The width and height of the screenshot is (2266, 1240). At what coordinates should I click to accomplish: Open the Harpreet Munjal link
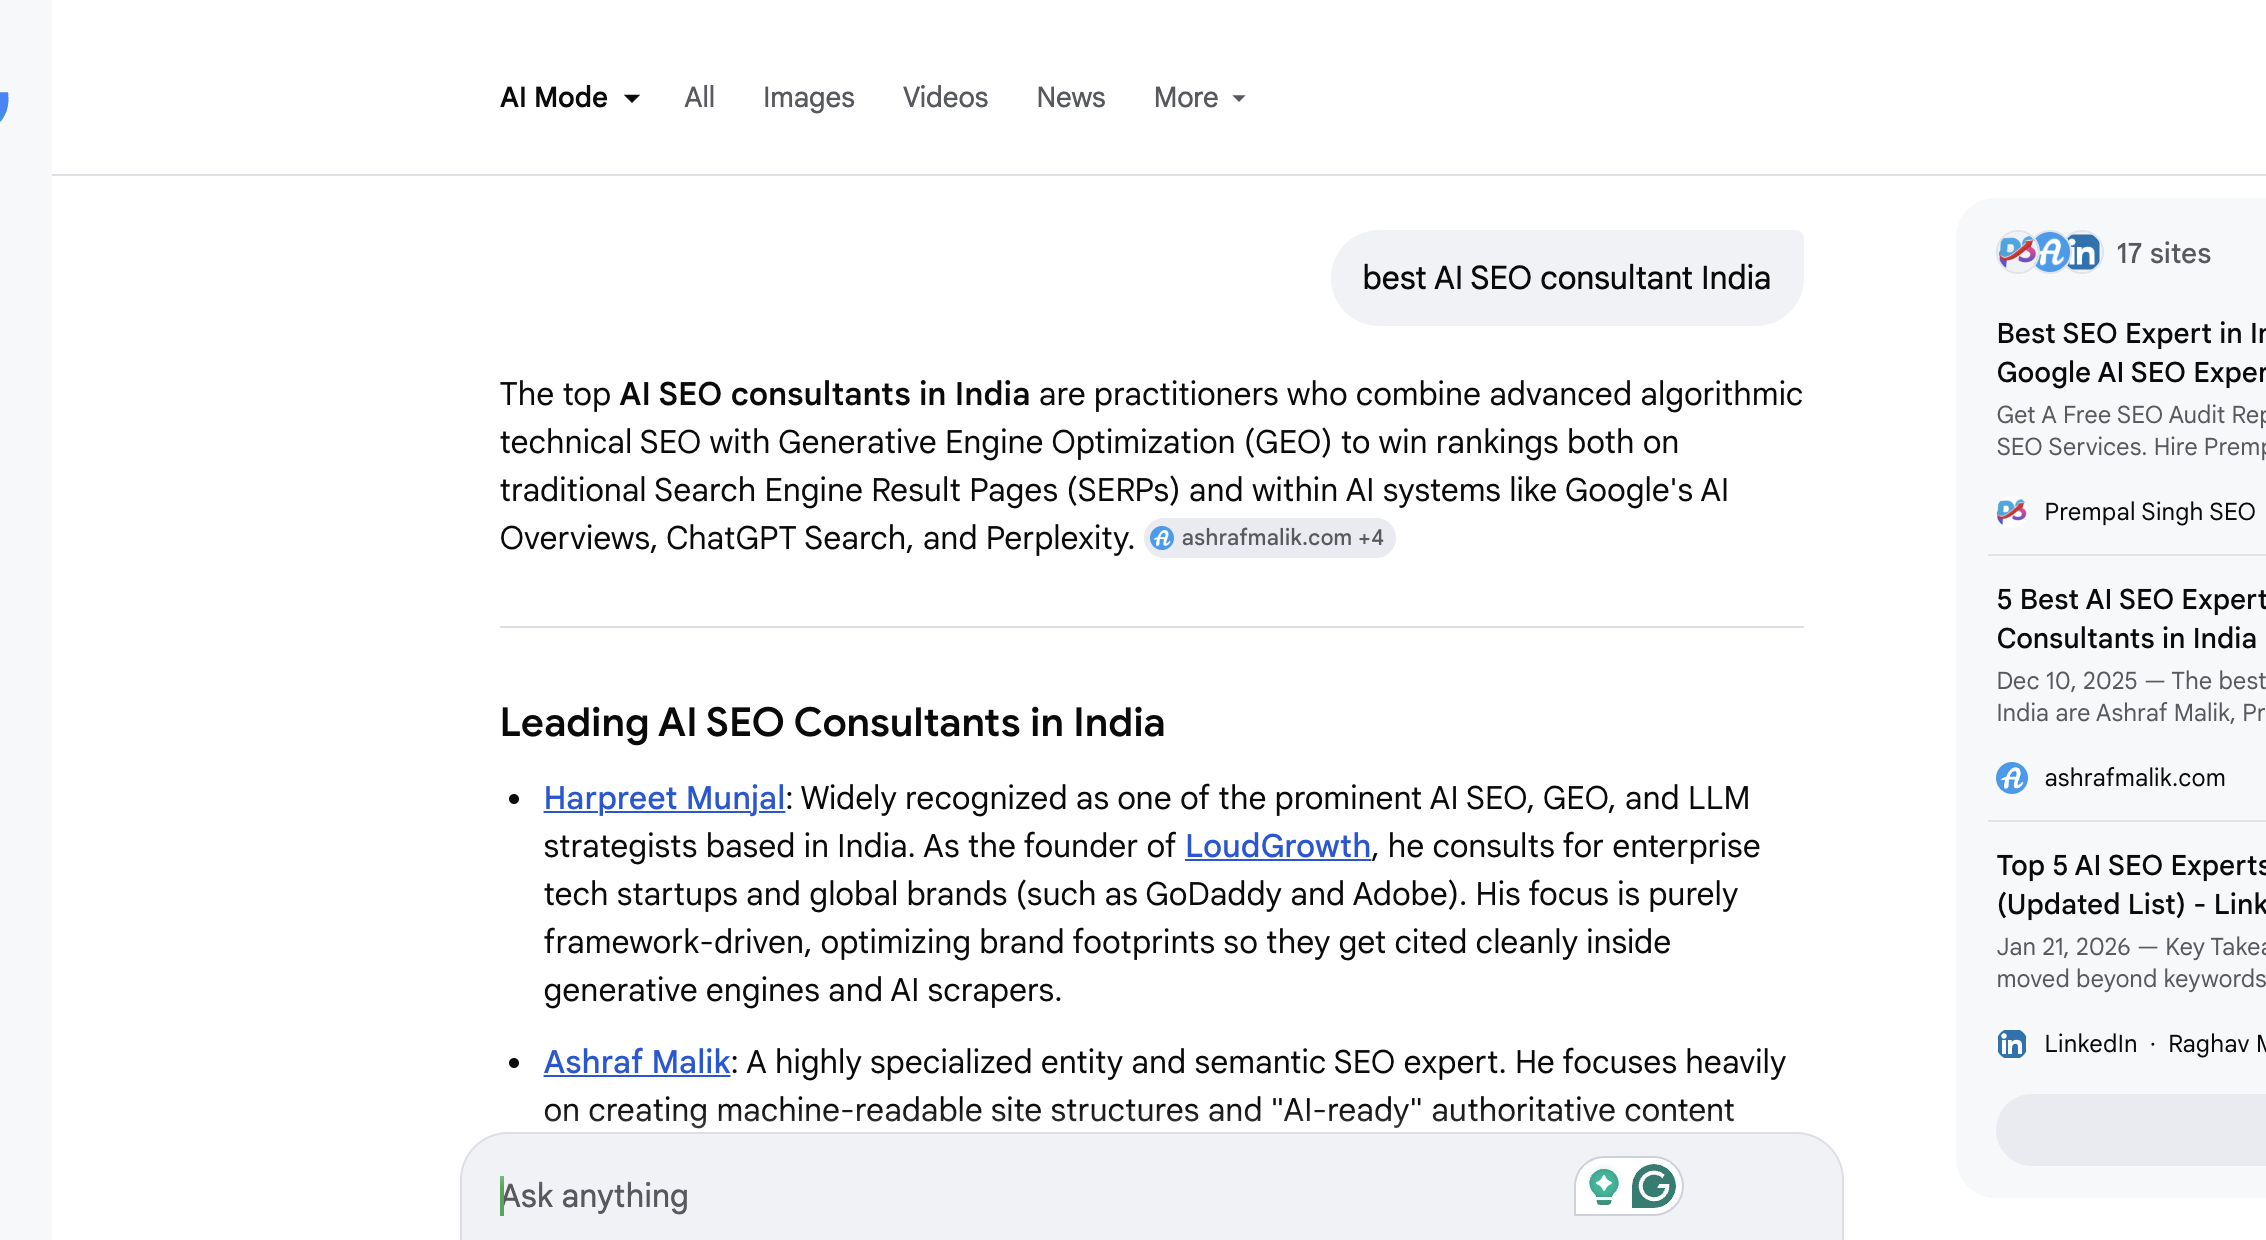pos(664,798)
